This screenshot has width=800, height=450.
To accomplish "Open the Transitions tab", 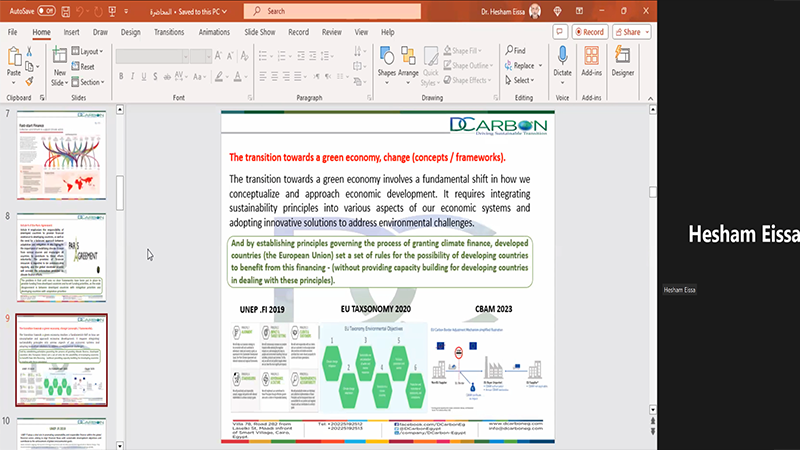I will pos(169,32).
